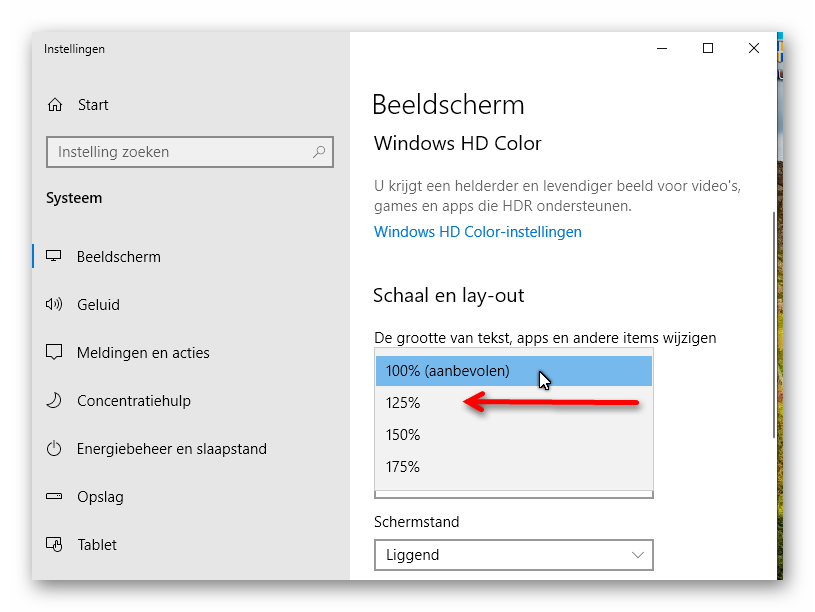
Task: Click the Tablet sidebar icon
Action: [54, 544]
